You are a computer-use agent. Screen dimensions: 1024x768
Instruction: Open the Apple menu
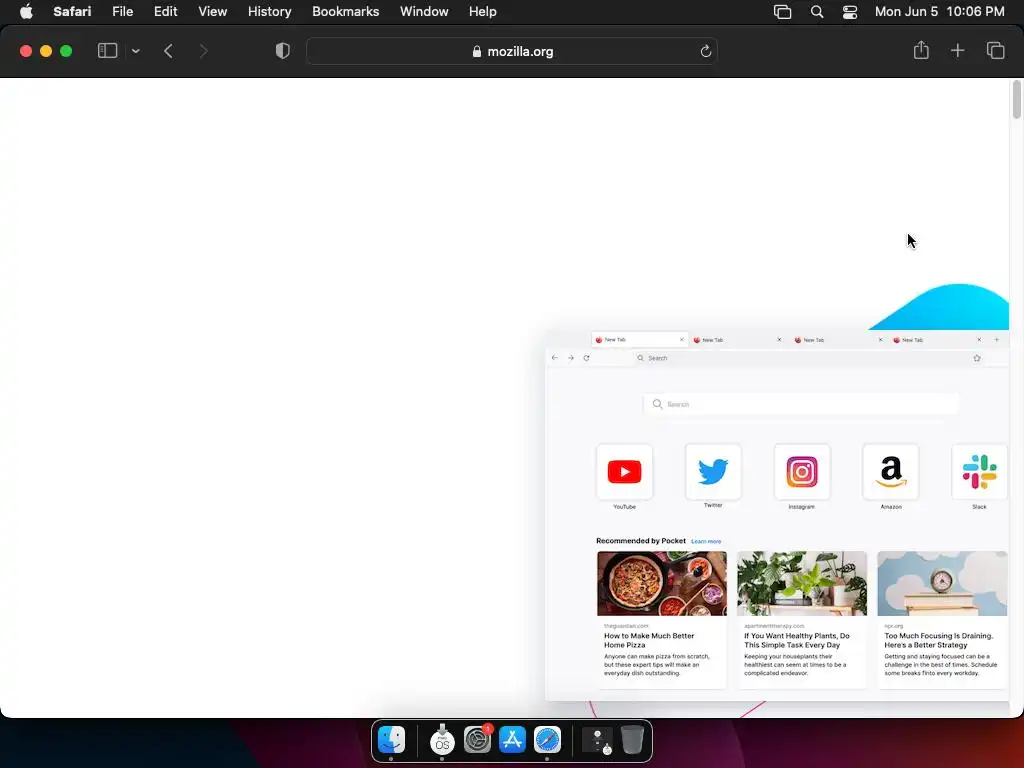click(26, 11)
